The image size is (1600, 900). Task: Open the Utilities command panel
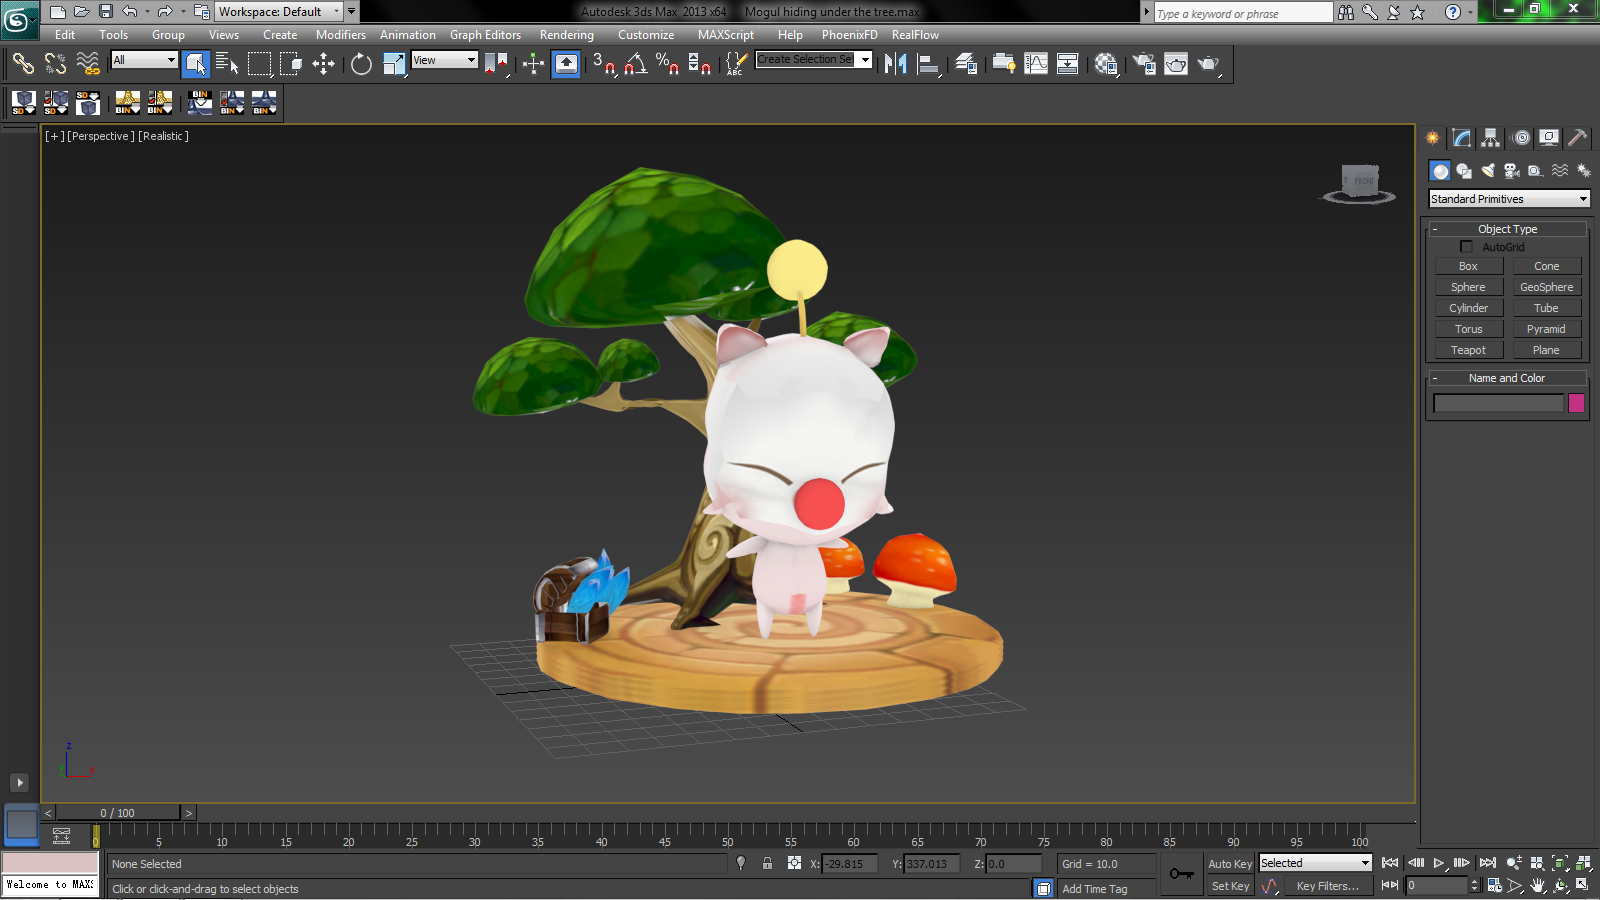[x=1577, y=138]
